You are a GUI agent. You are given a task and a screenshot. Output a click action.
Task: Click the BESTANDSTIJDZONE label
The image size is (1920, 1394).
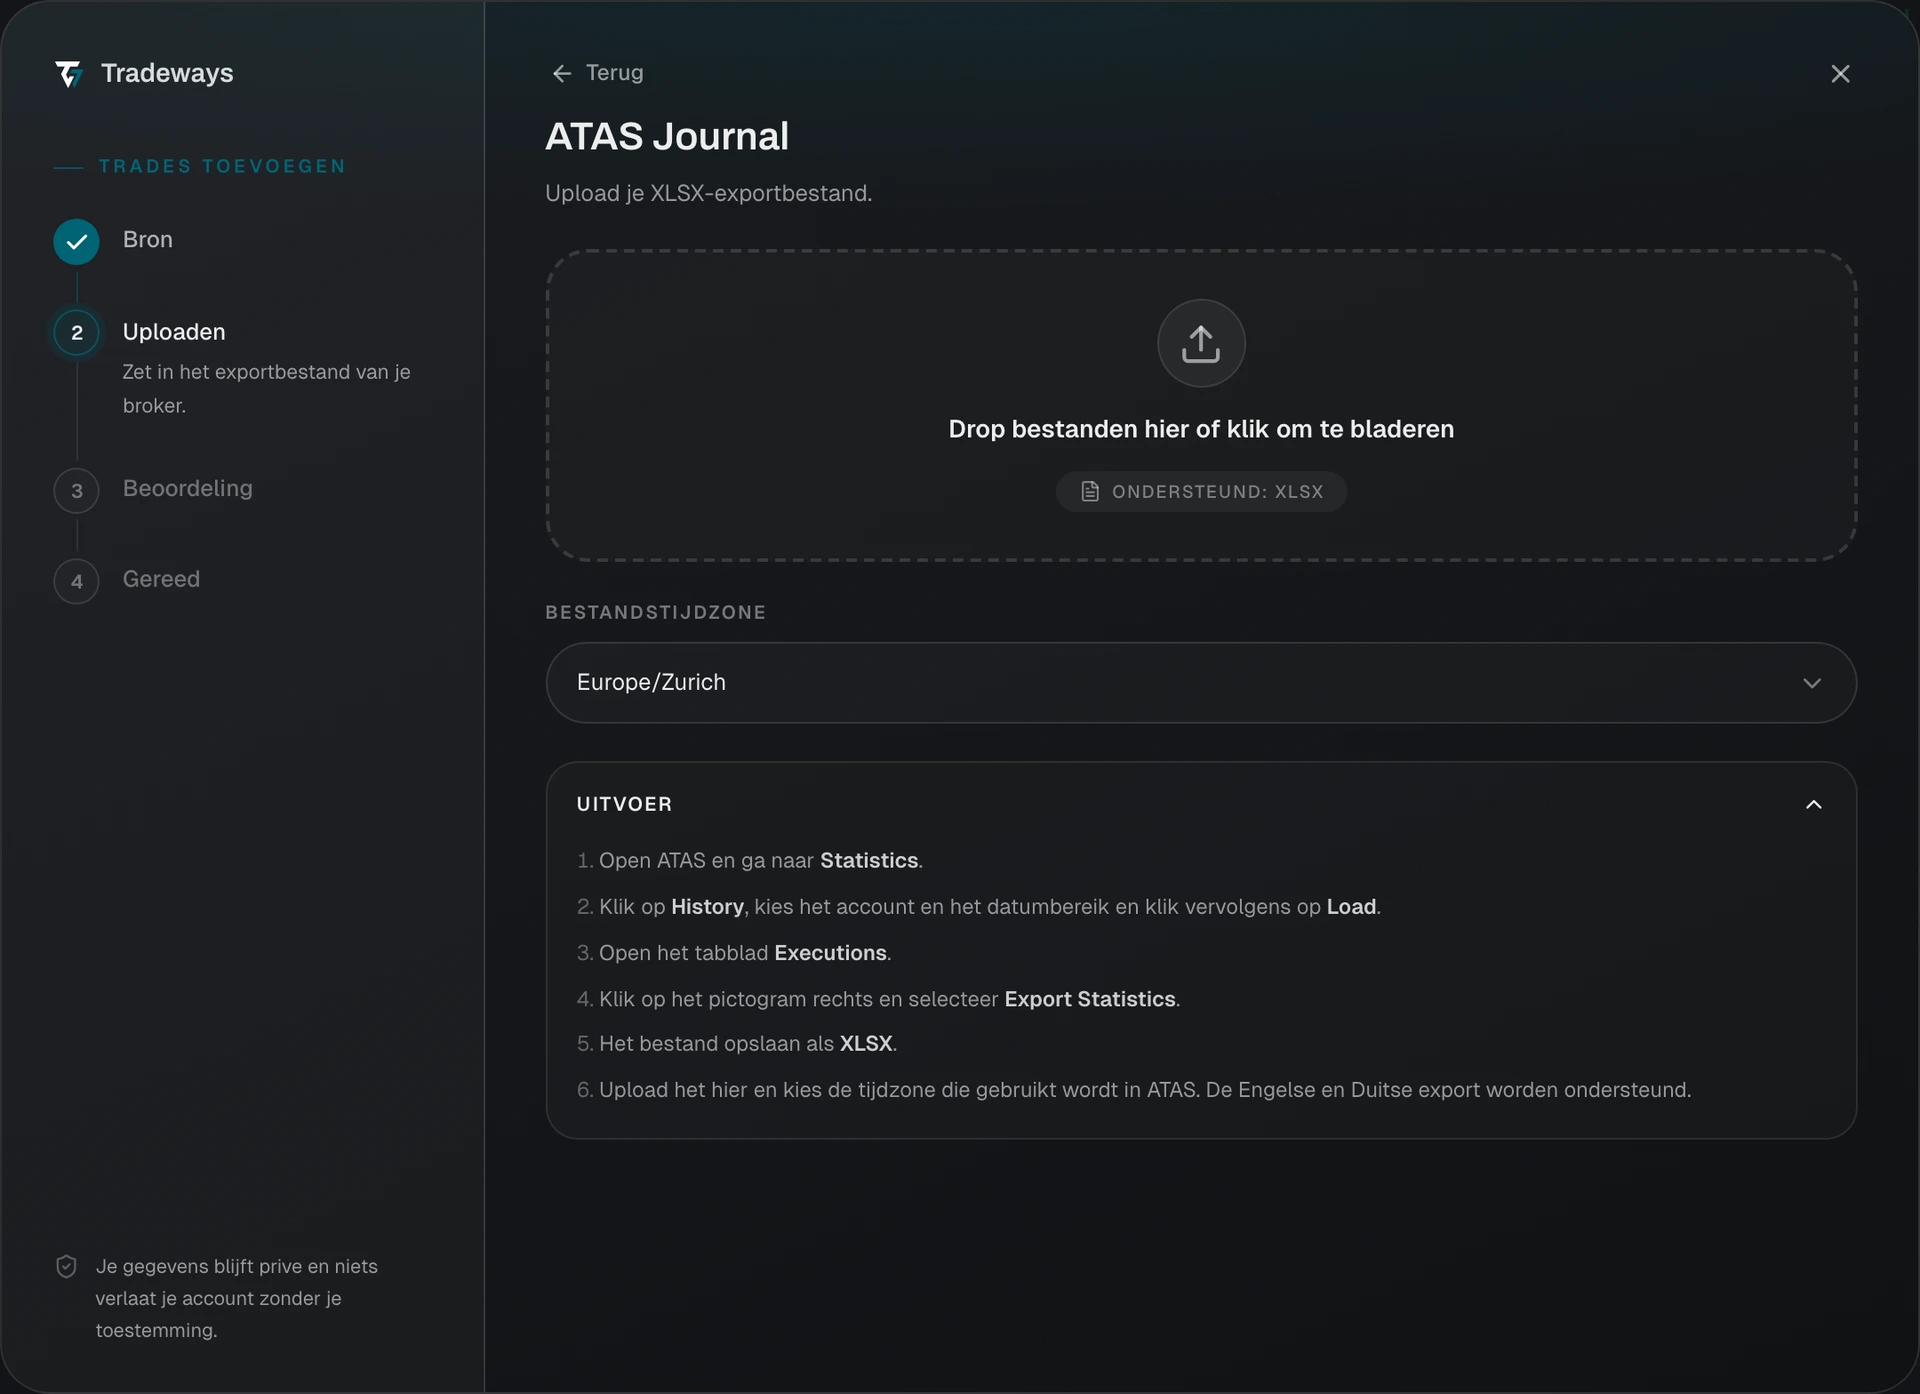[656, 612]
